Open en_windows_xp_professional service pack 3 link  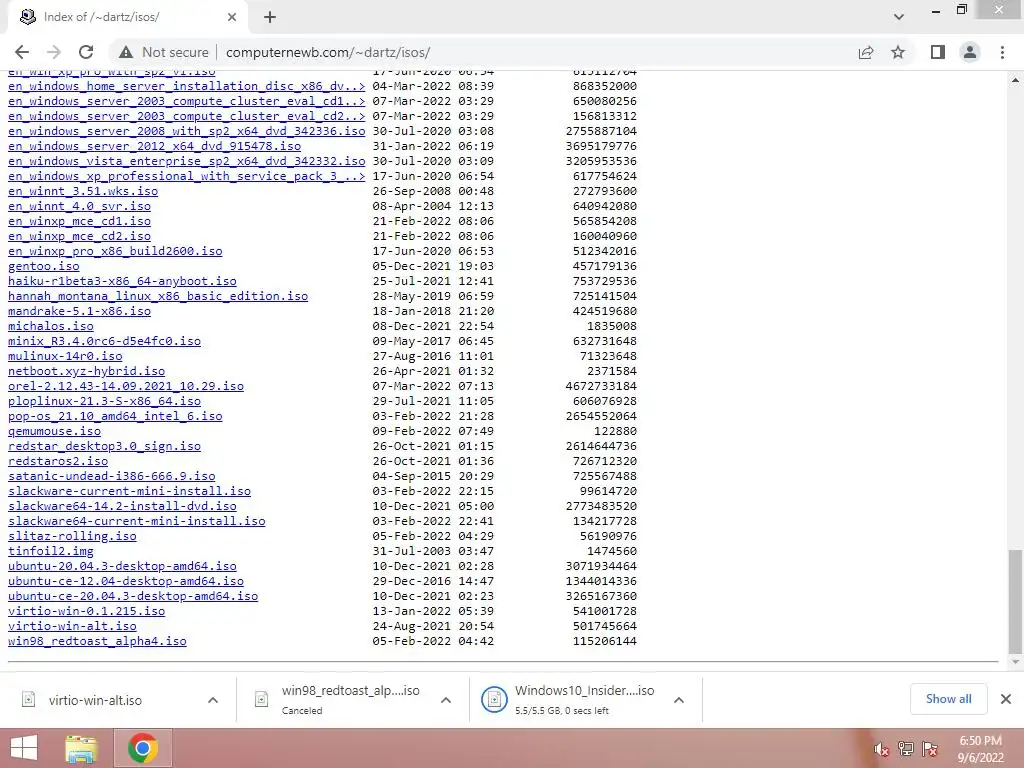(x=187, y=176)
